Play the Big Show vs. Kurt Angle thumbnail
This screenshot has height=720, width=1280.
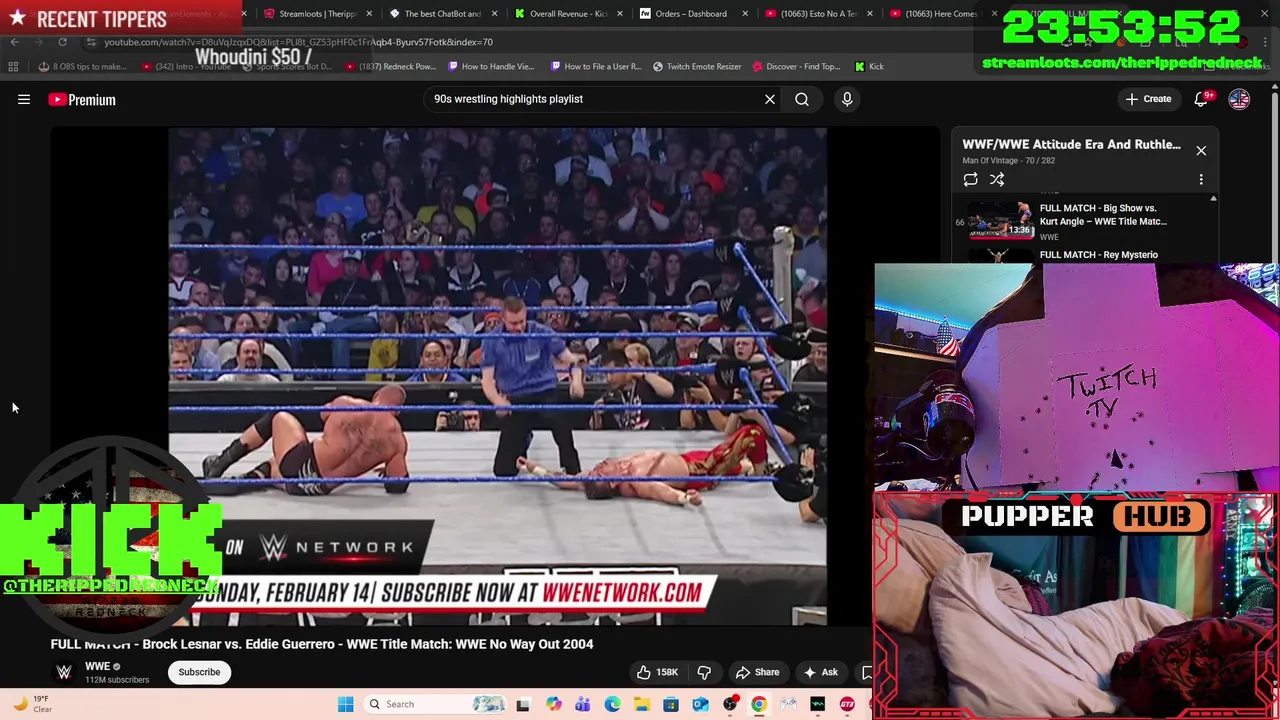[1000, 220]
